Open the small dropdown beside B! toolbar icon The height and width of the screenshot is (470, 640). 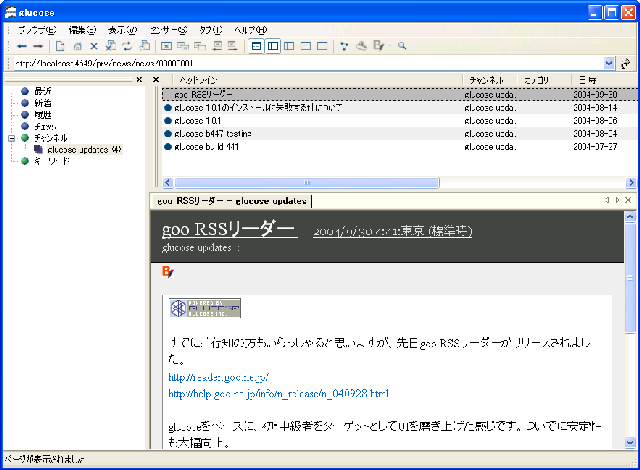[x=390, y=46]
